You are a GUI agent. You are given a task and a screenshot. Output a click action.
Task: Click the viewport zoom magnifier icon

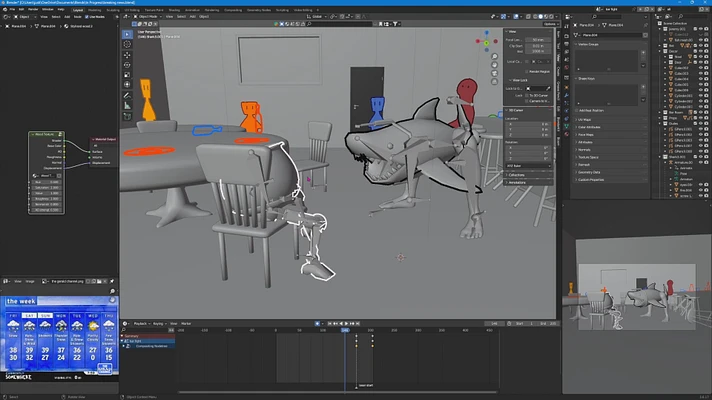click(x=494, y=56)
